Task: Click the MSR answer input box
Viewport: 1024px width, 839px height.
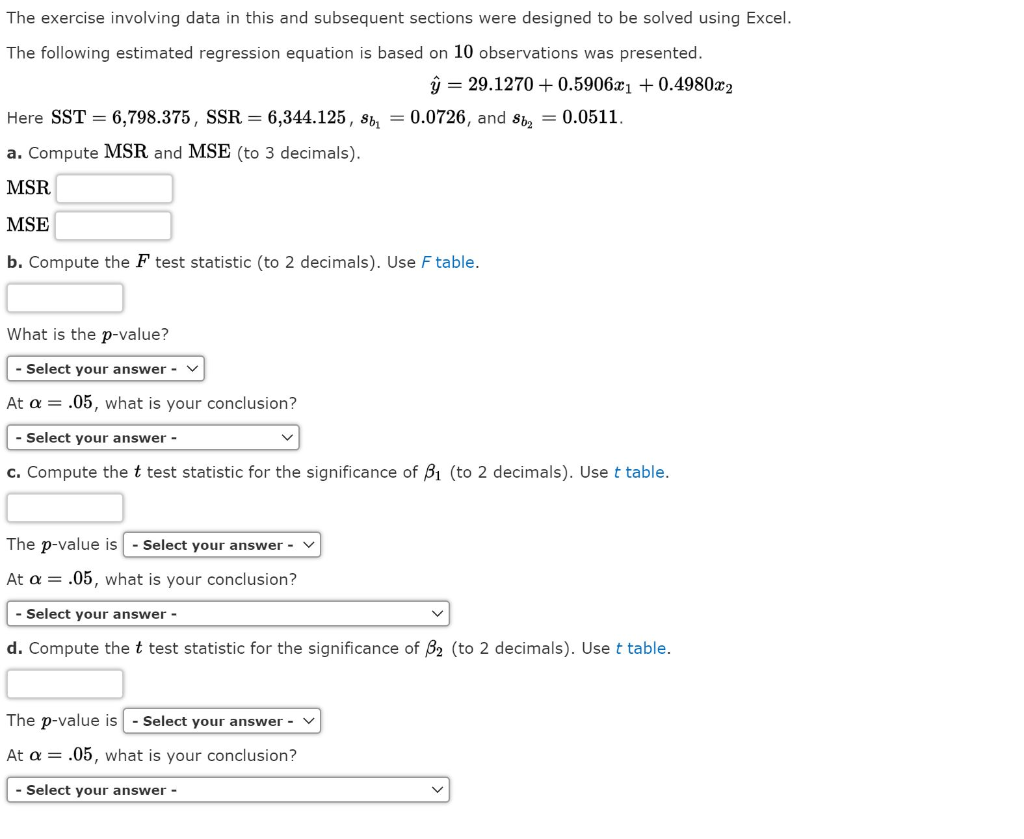Action: point(113,188)
